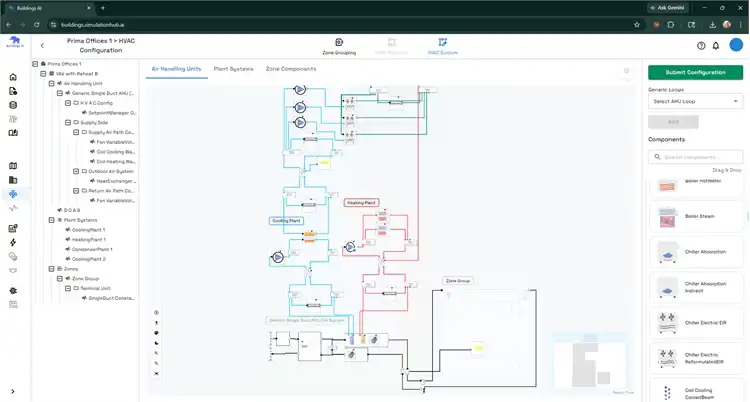The height and width of the screenshot is (402, 750).
Task: Click the Cooling Plant label on the diagram
Action: click(x=286, y=221)
